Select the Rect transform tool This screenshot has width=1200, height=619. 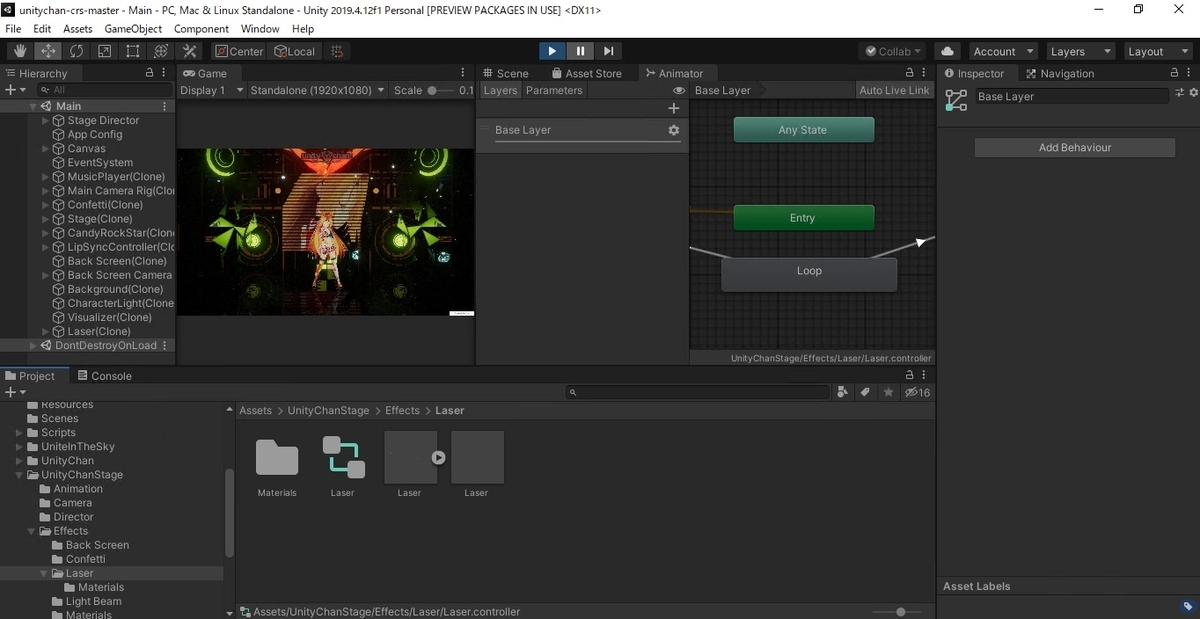tap(132, 51)
